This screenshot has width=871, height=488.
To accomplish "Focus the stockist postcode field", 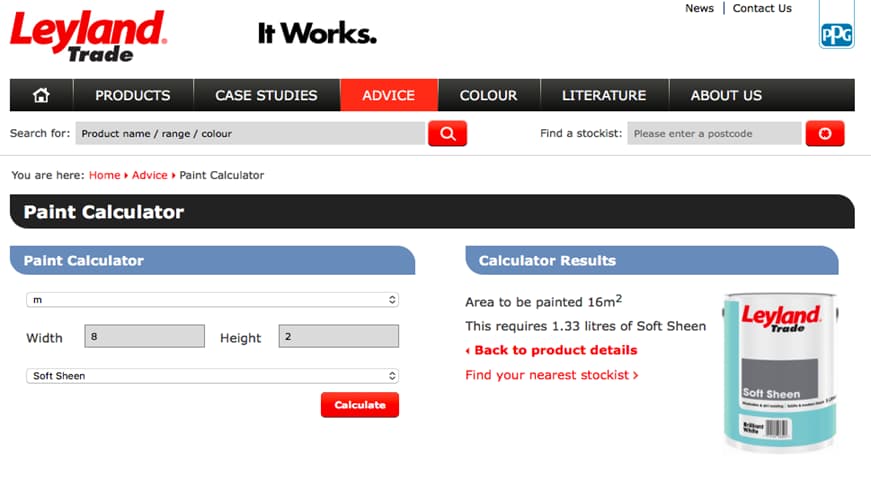I will point(714,134).
